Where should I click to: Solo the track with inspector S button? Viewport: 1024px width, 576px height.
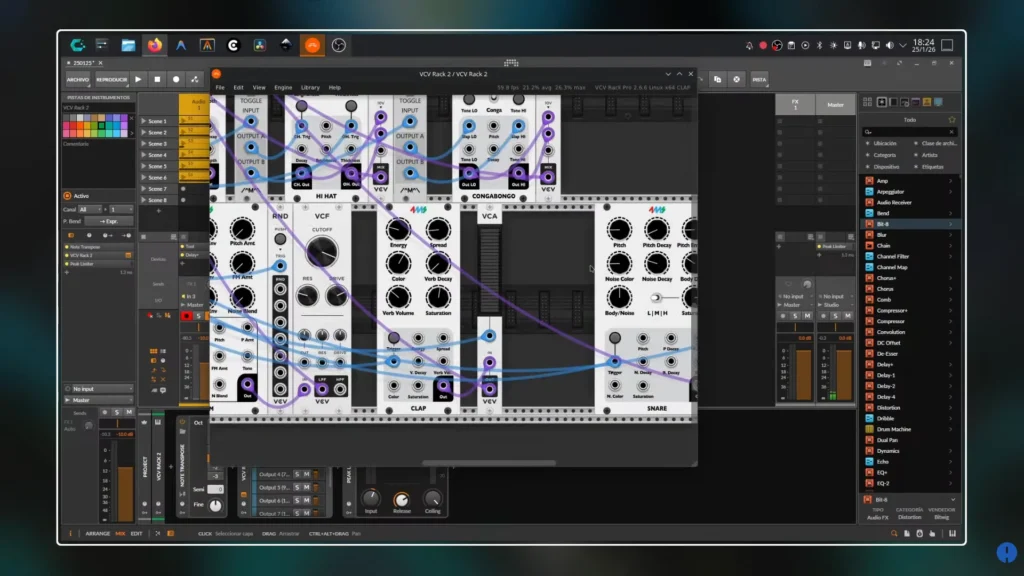tap(117, 413)
